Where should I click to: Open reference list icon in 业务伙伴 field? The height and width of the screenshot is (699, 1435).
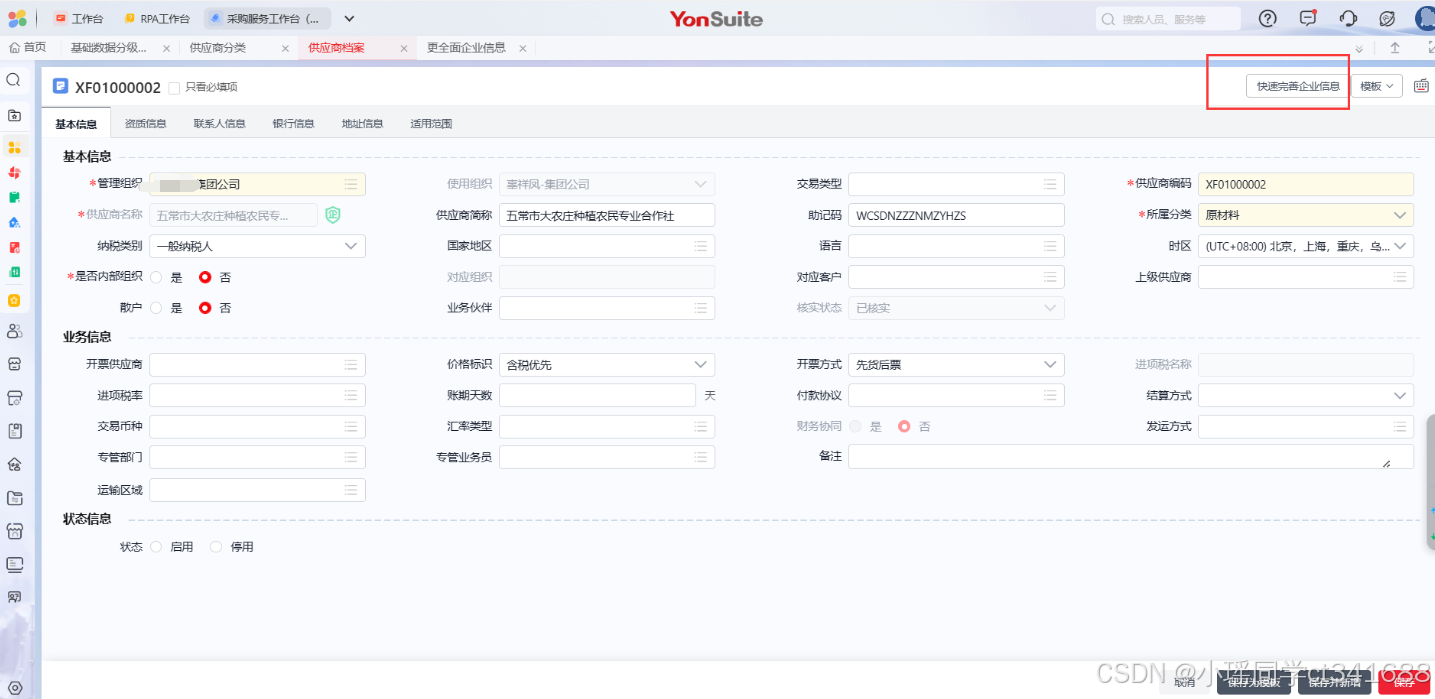pyautogui.click(x=701, y=308)
